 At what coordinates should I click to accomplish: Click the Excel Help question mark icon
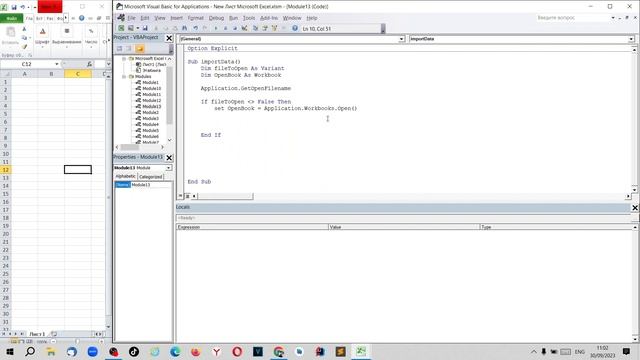[x=82, y=18]
